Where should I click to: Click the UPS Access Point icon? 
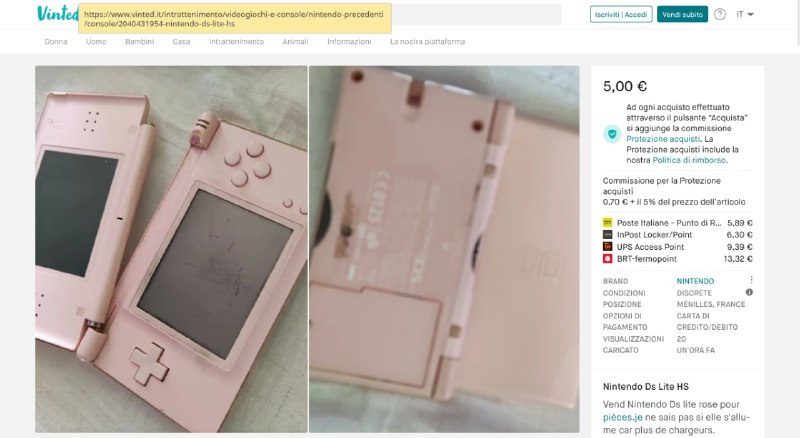point(607,247)
